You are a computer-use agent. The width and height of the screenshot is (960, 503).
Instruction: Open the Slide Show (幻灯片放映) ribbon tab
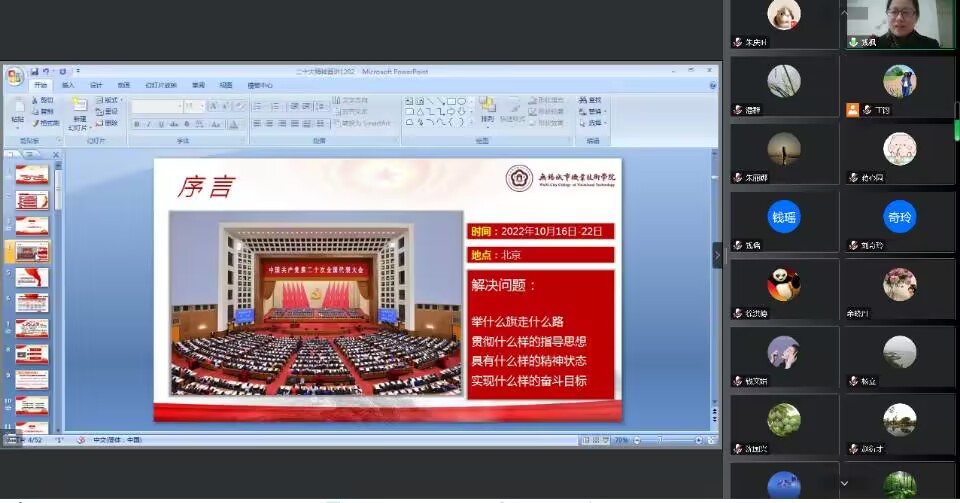tap(159, 86)
